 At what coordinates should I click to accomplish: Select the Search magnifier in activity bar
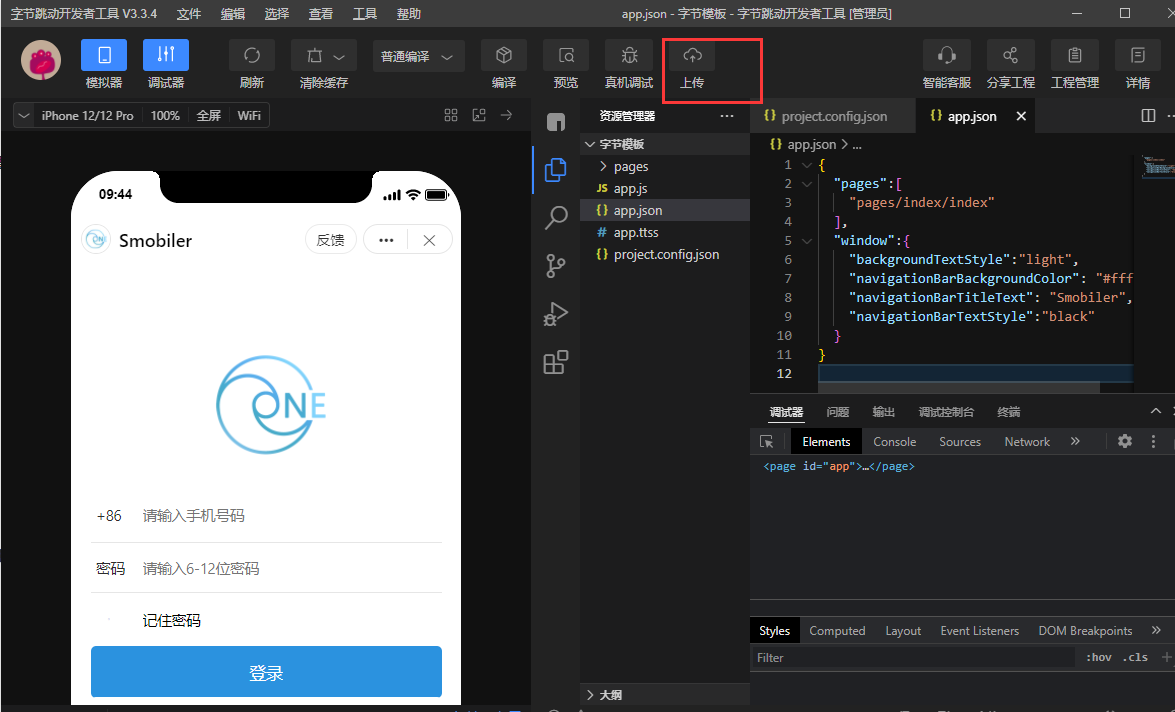[x=555, y=218]
